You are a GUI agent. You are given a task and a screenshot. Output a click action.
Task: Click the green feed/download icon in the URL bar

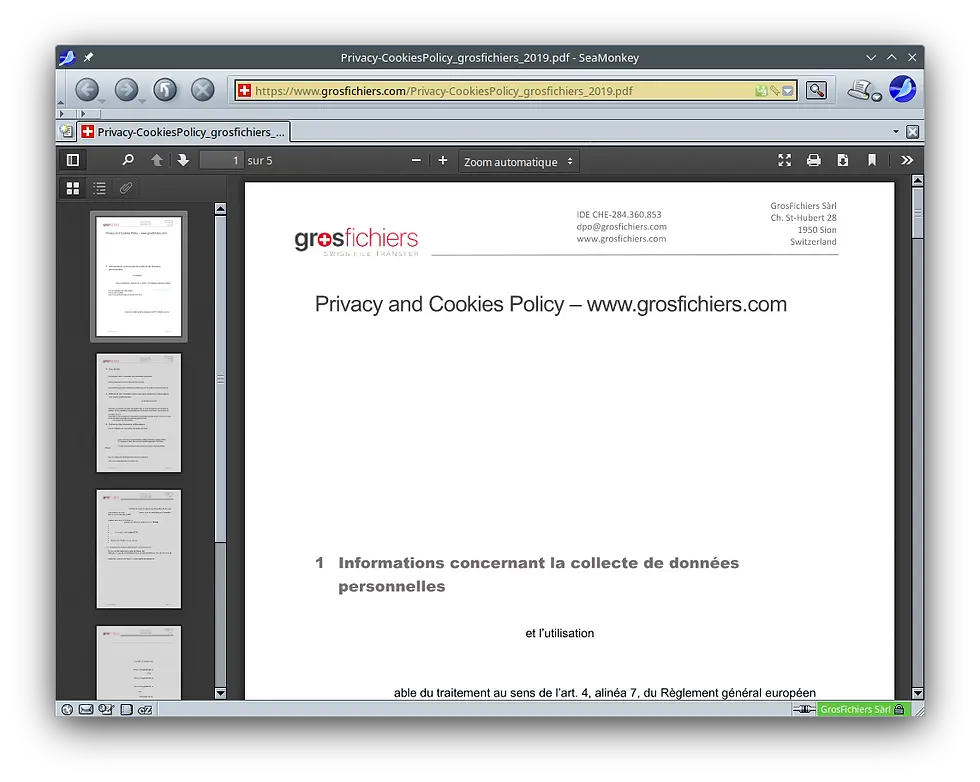pyautogui.click(x=761, y=91)
